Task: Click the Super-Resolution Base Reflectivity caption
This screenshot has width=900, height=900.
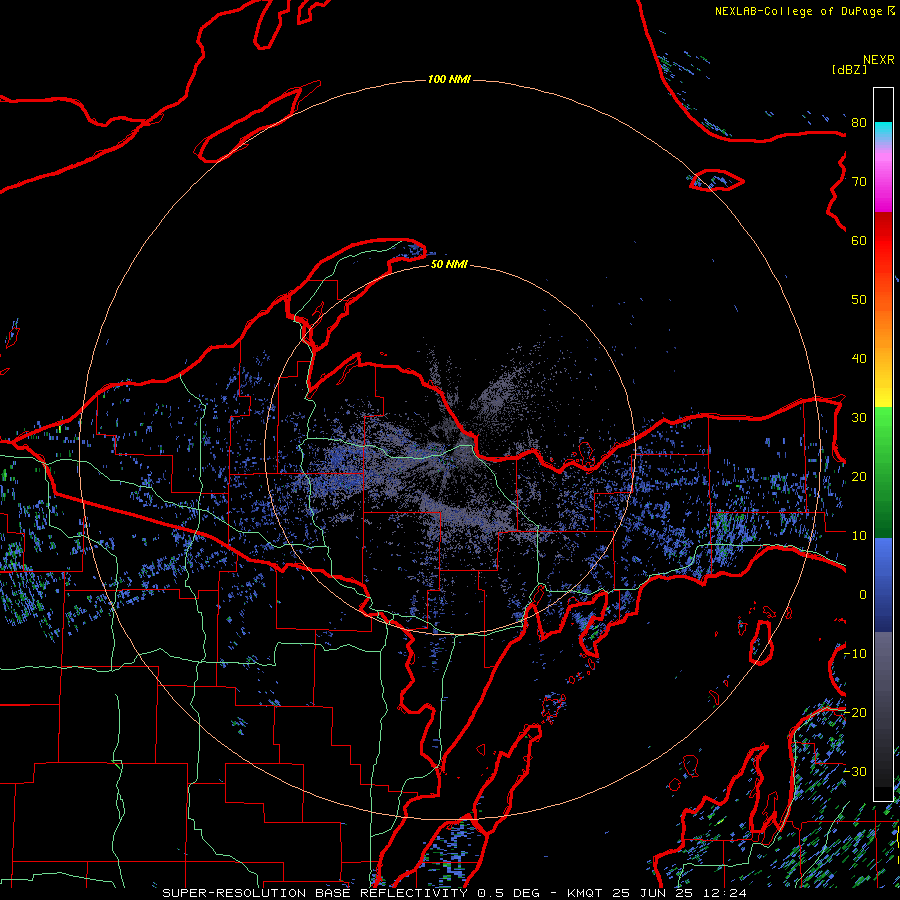Action: 455,893
